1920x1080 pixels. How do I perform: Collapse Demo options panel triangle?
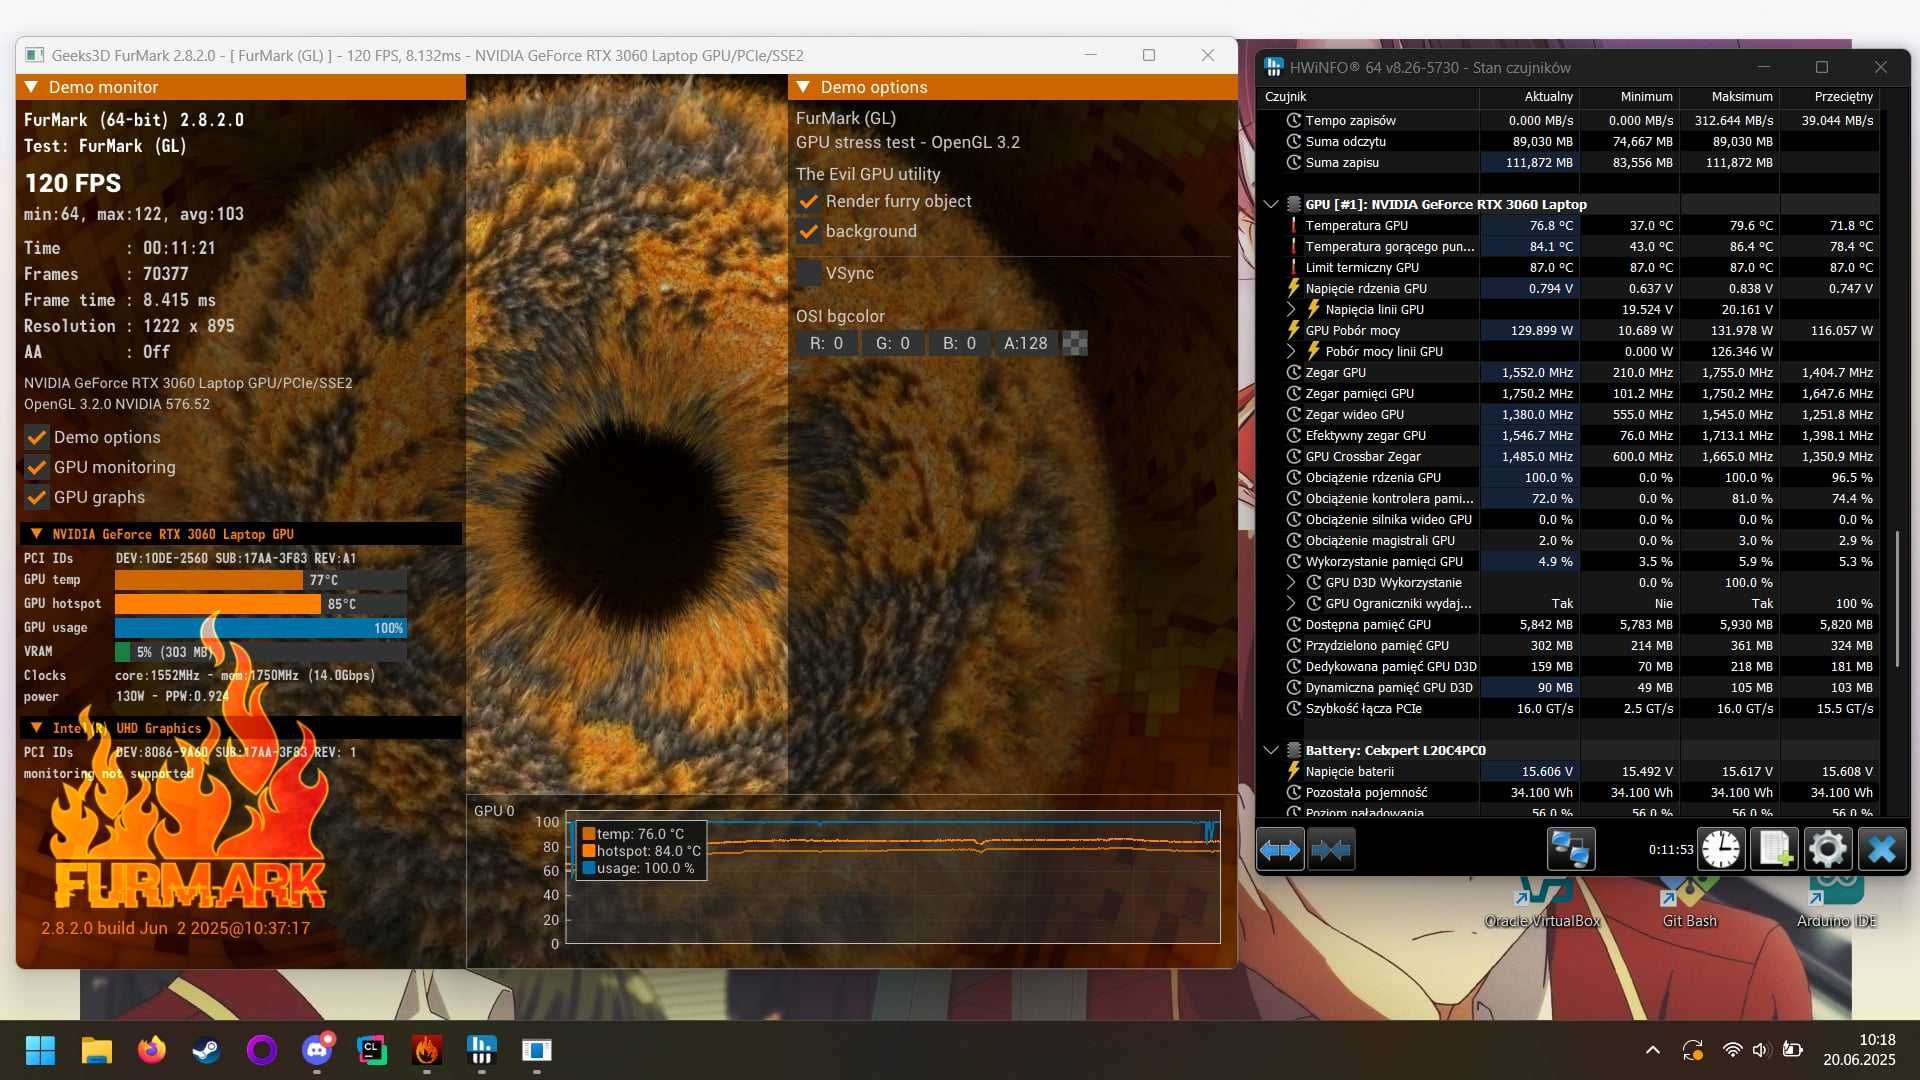pos(803,87)
